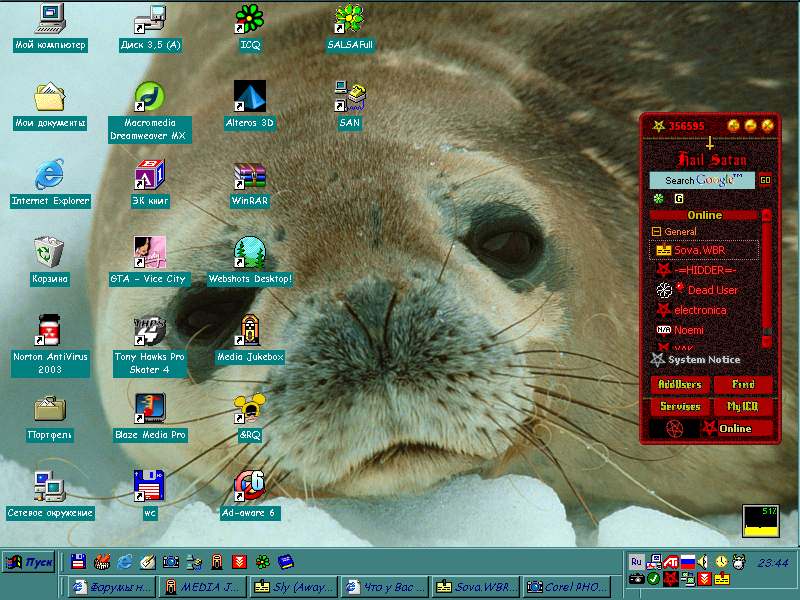Viewport: 800px width, 600px height.
Task: Open the Online status menu at panel bottom
Action: click(x=735, y=429)
